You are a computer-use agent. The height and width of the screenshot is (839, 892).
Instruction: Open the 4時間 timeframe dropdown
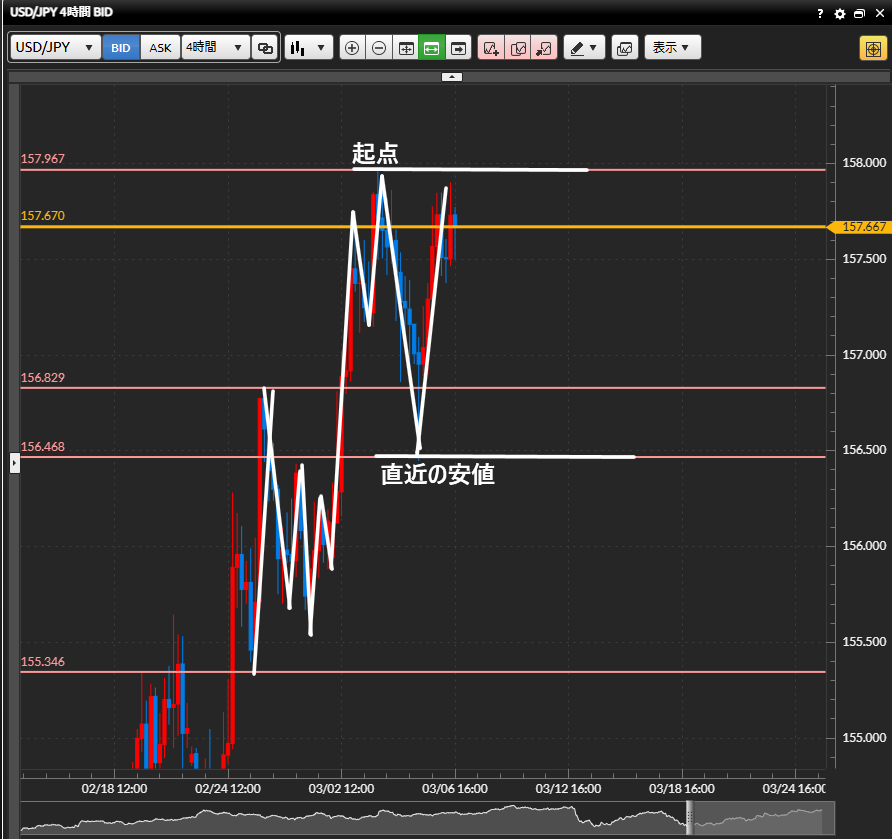(215, 47)
